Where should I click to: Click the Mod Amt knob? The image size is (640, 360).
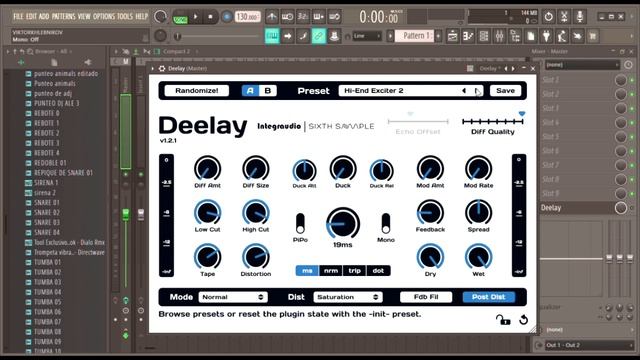tap(430, 169)
